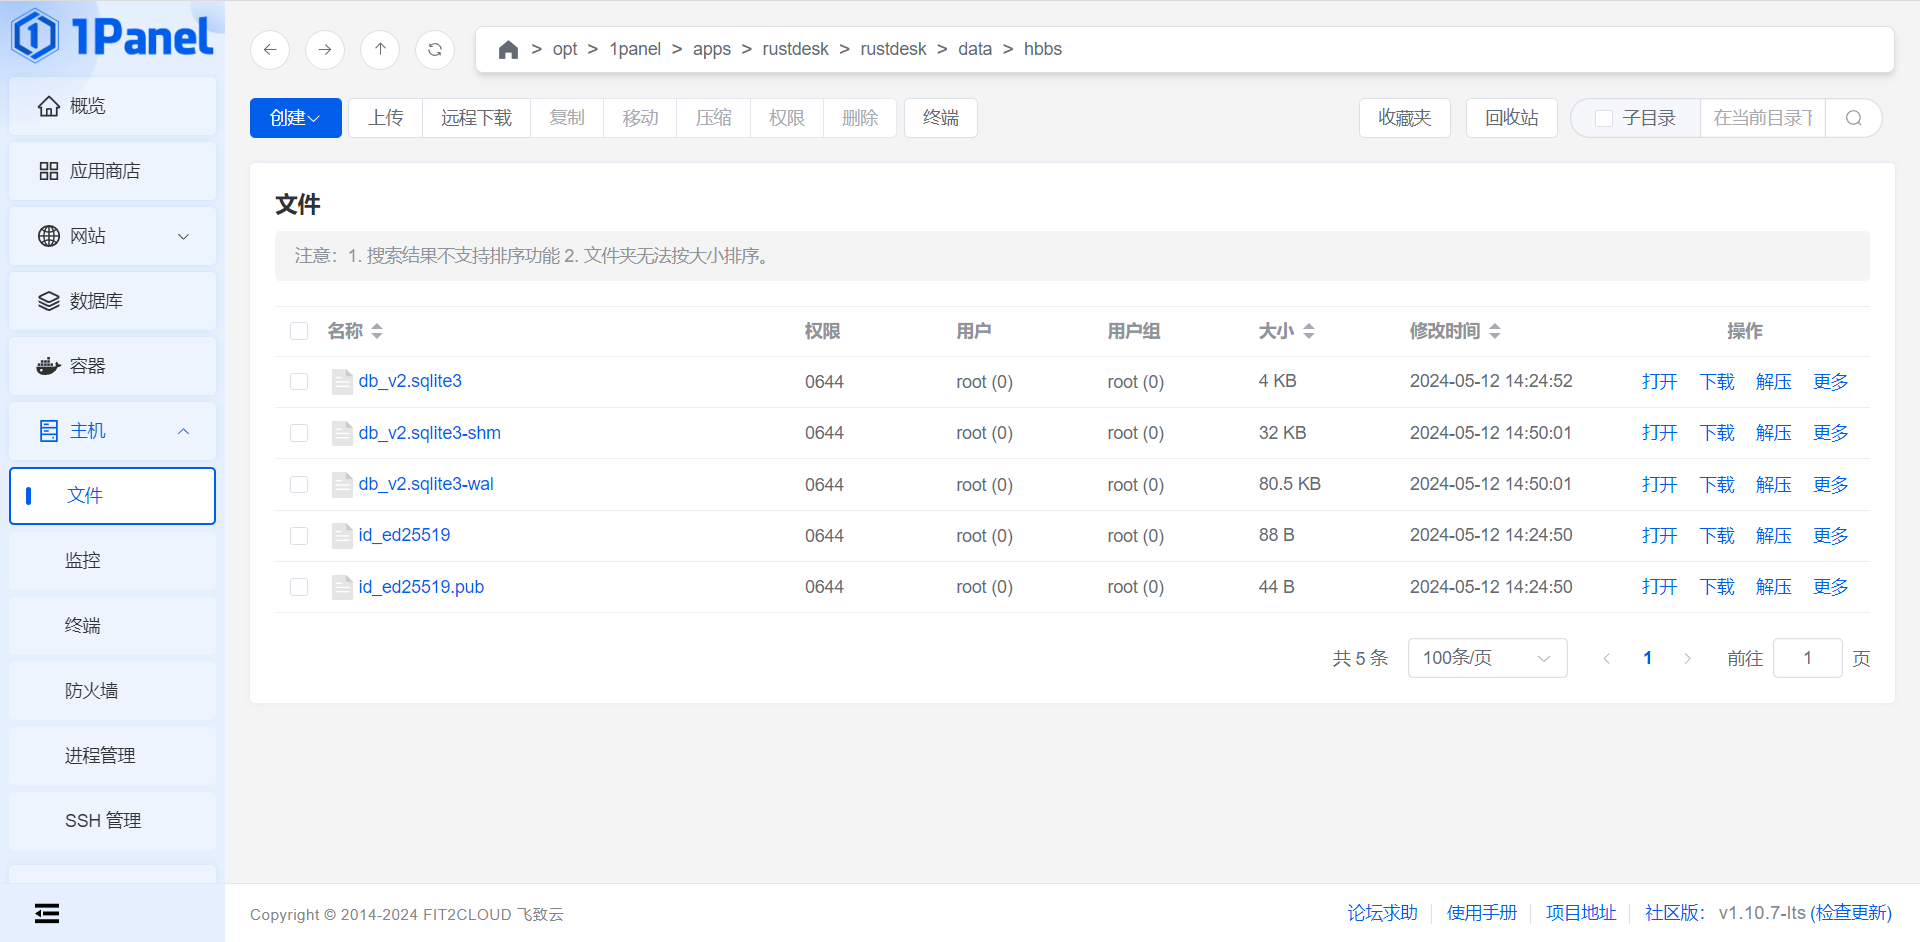The height and width of the screenshot is (942, 1920).
Task: Sort files by 名称 column arrows
Action: [377, 331]
